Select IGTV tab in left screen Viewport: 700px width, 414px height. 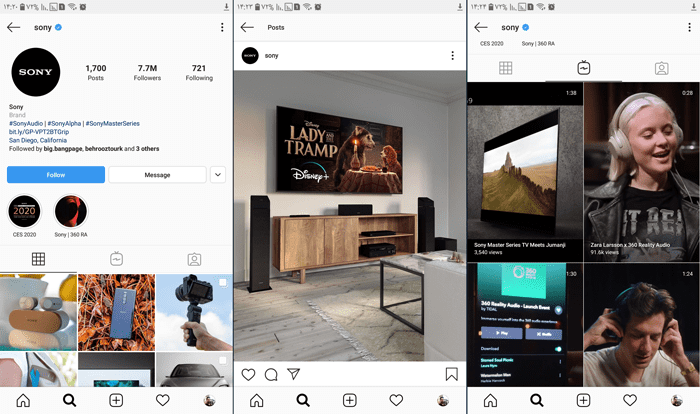pos(117,259)
